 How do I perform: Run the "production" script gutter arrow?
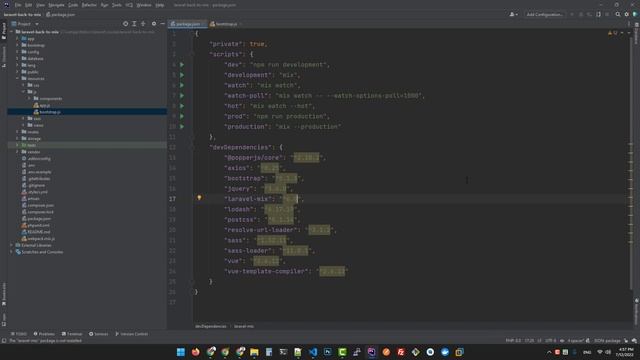[182, 127]
